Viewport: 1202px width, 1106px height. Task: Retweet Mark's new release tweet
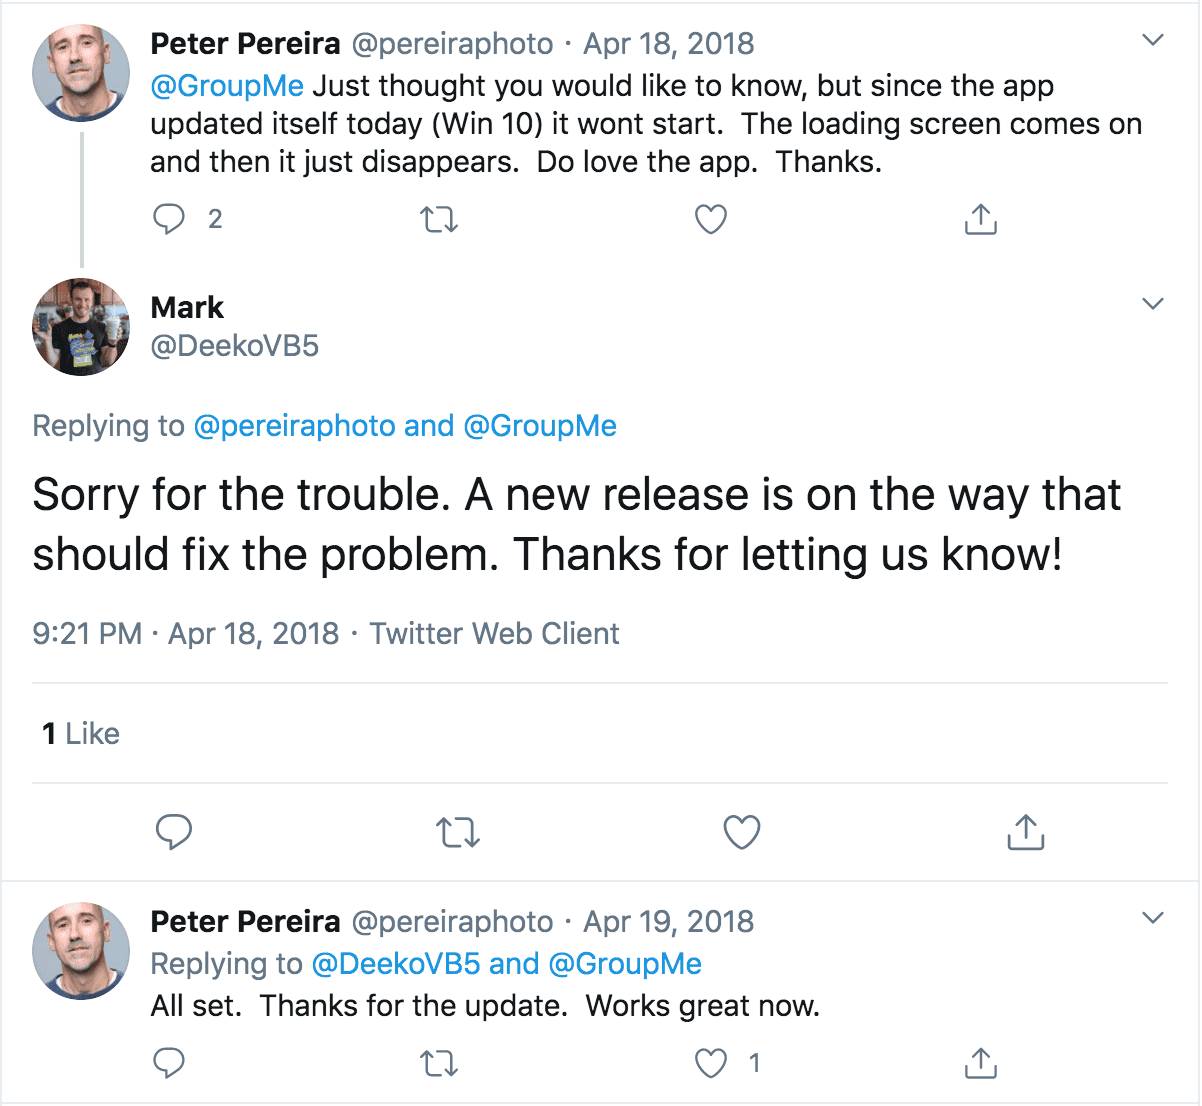(x=458, y=832)
